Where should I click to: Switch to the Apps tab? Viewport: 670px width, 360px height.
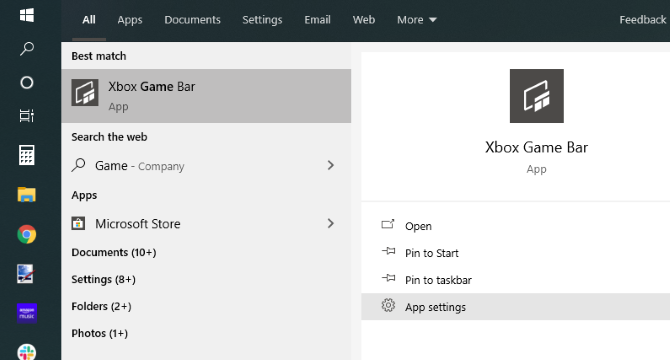point(130,20)
